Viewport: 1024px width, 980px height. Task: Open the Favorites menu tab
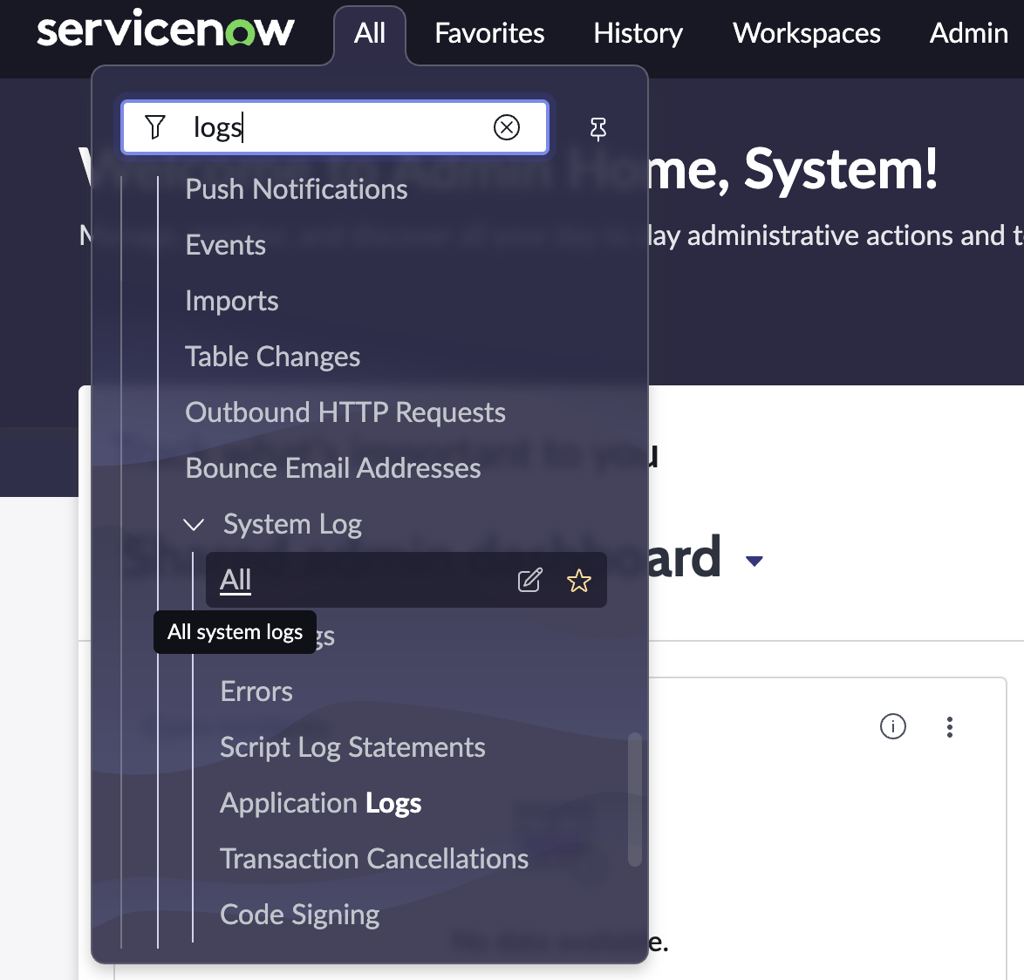(x=490, y=33)
